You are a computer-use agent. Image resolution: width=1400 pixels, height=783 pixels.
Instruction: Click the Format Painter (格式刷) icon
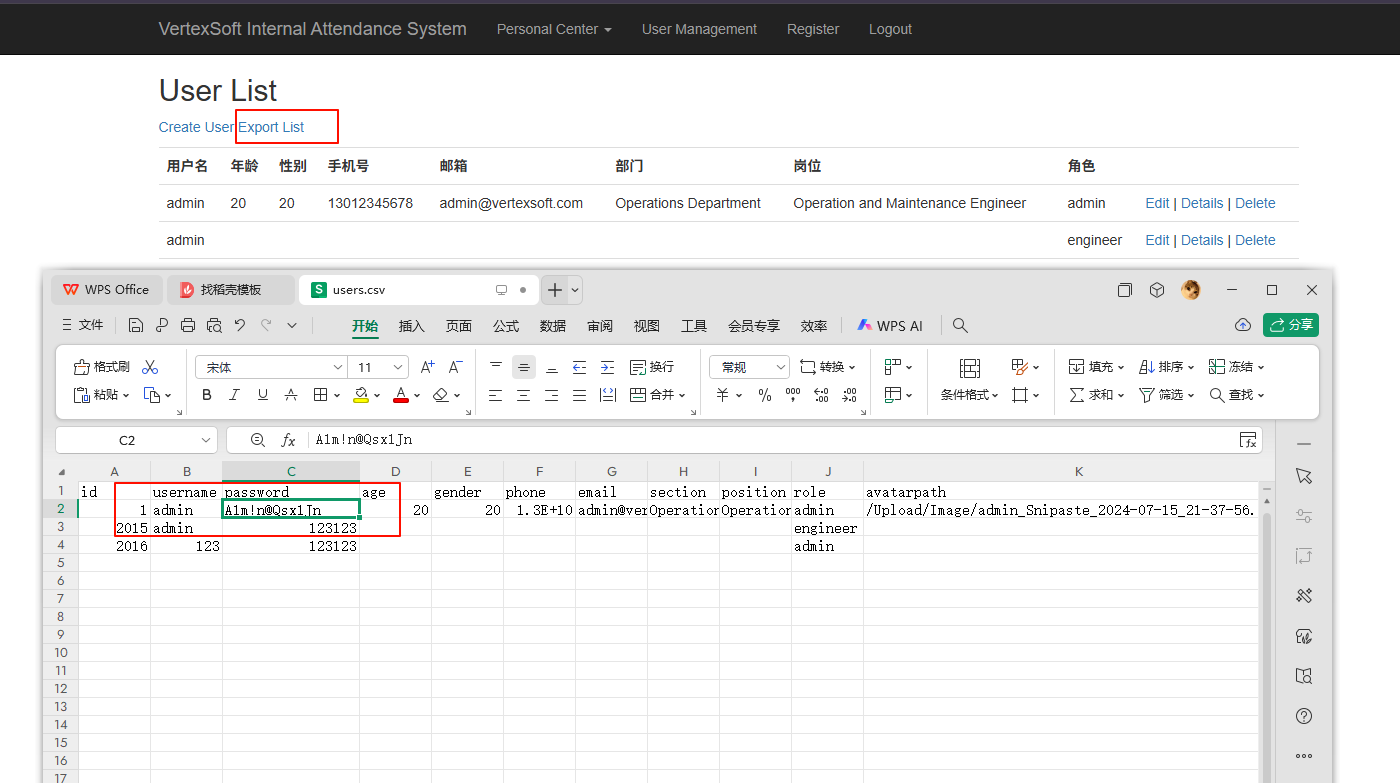pos(102,367)
